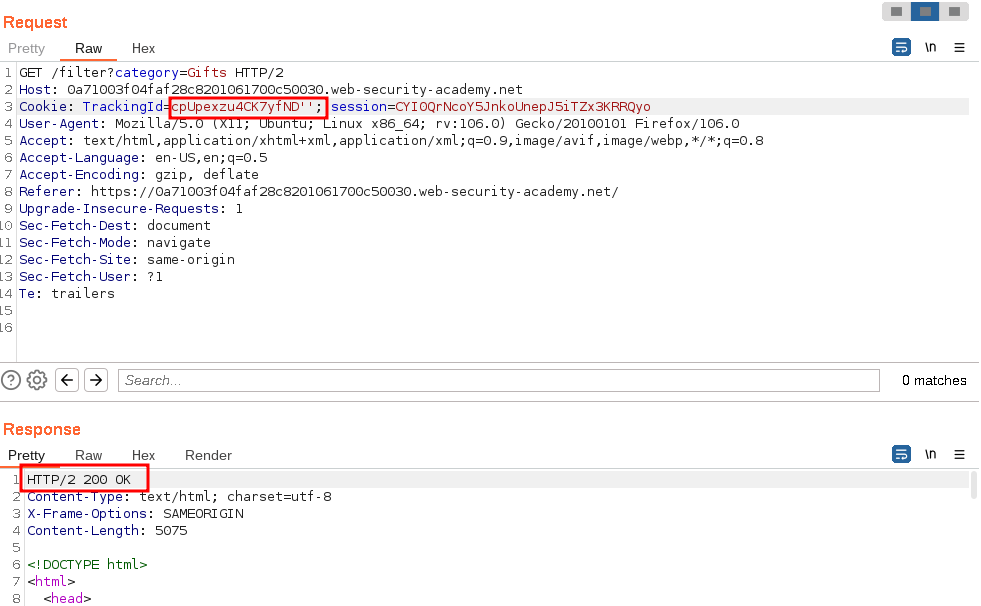The image size is (981, 606).
Task: Click the Request panel heading
Action: pos(35,23)
